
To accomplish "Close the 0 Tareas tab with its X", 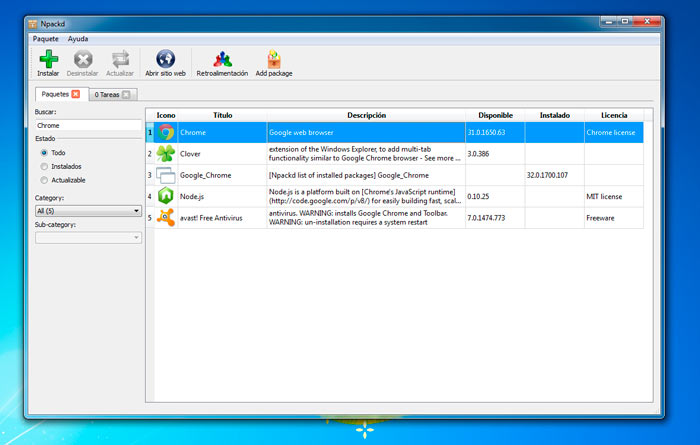I will pyautogui.click(x=126, y=95).
